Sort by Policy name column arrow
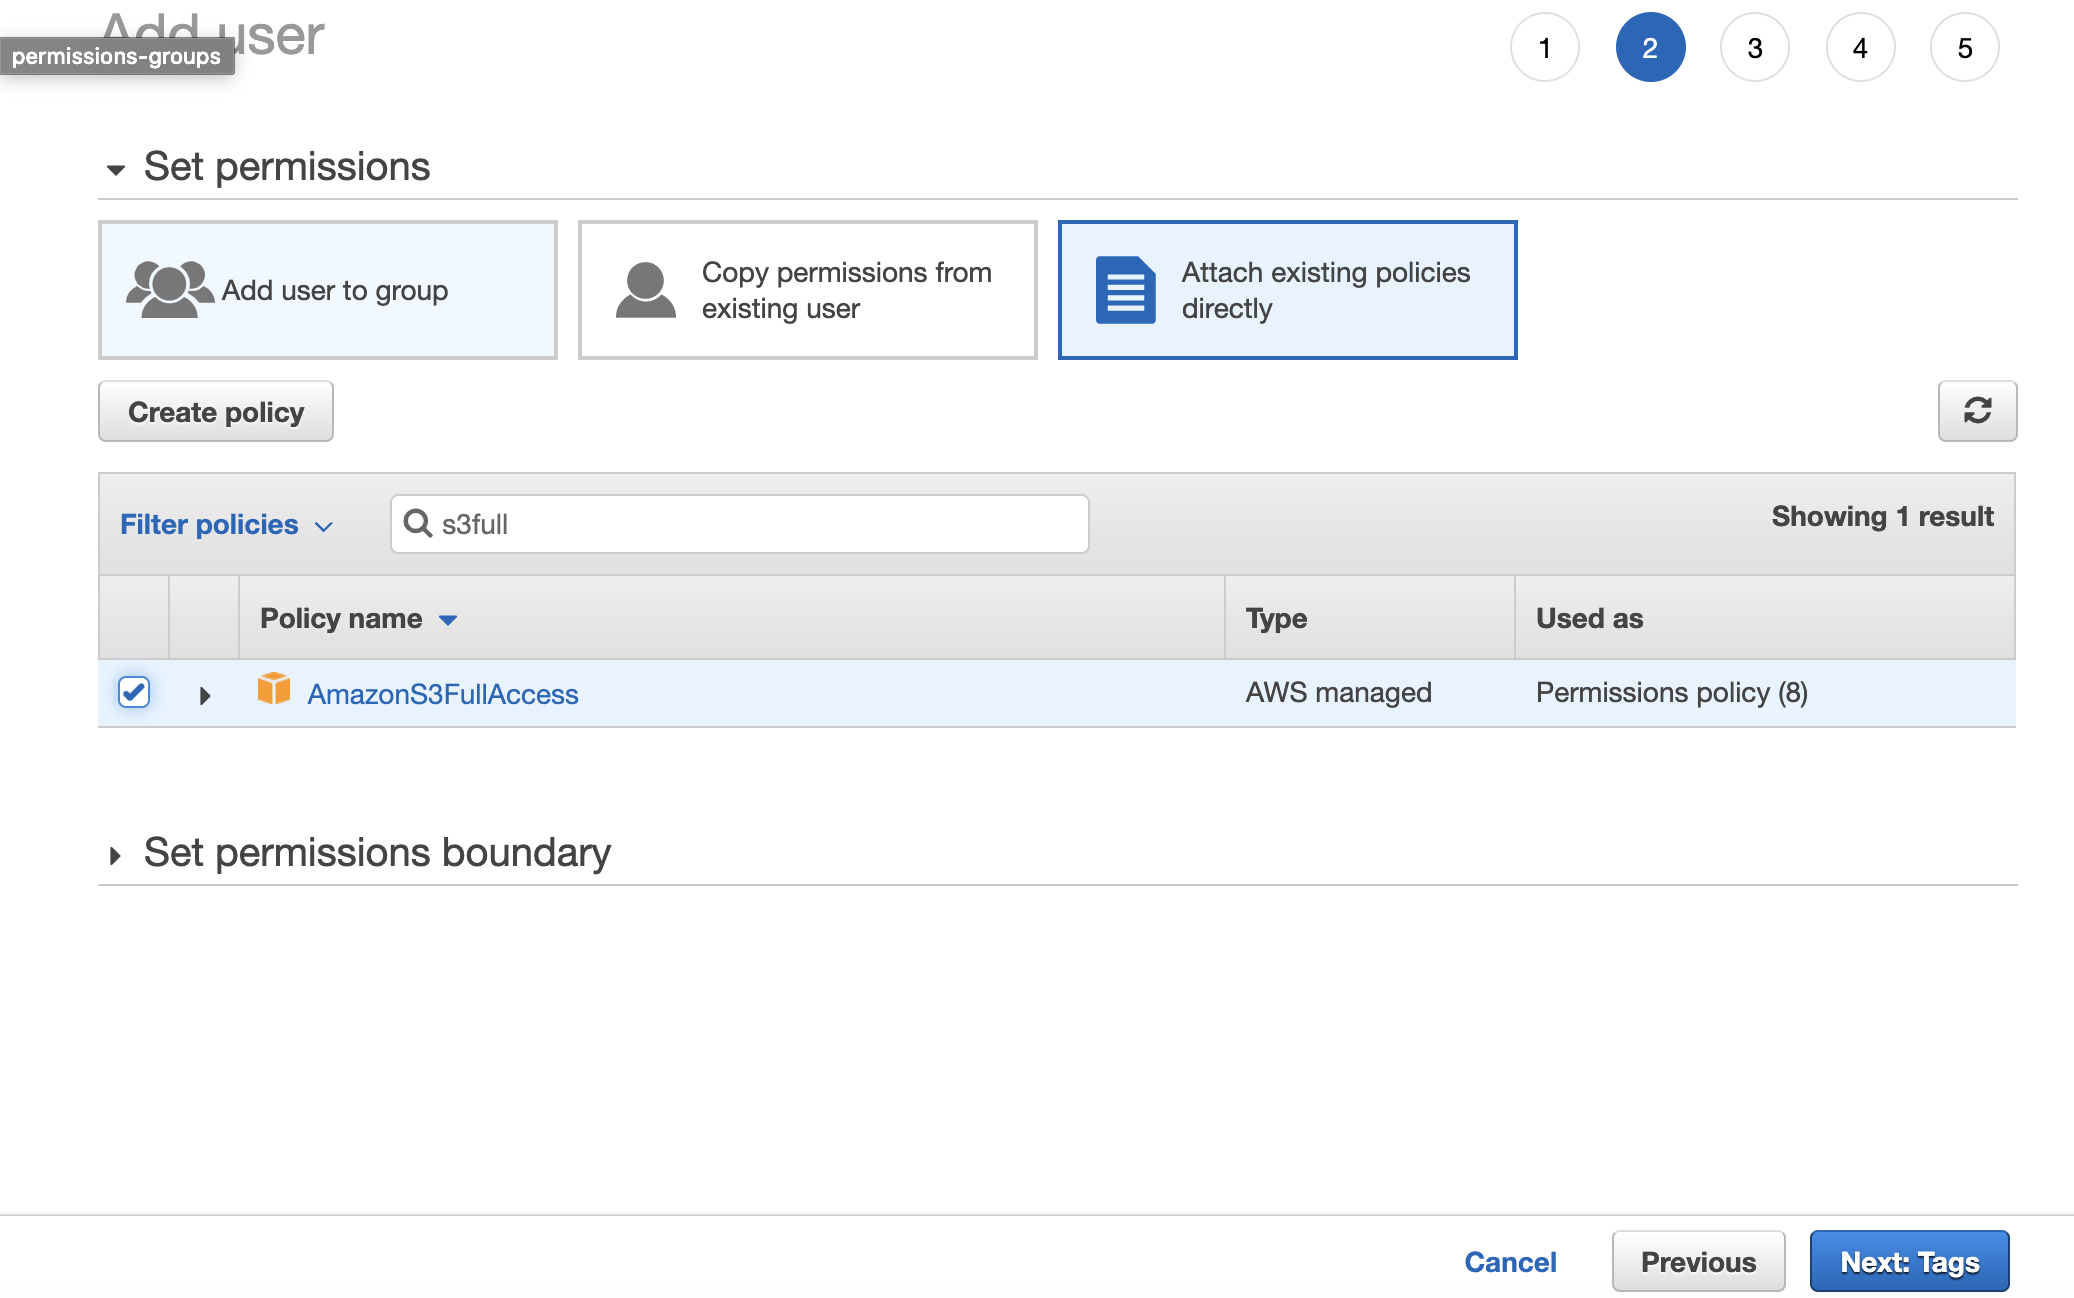The image size is (2074, 1298). [x=448, y=620]
